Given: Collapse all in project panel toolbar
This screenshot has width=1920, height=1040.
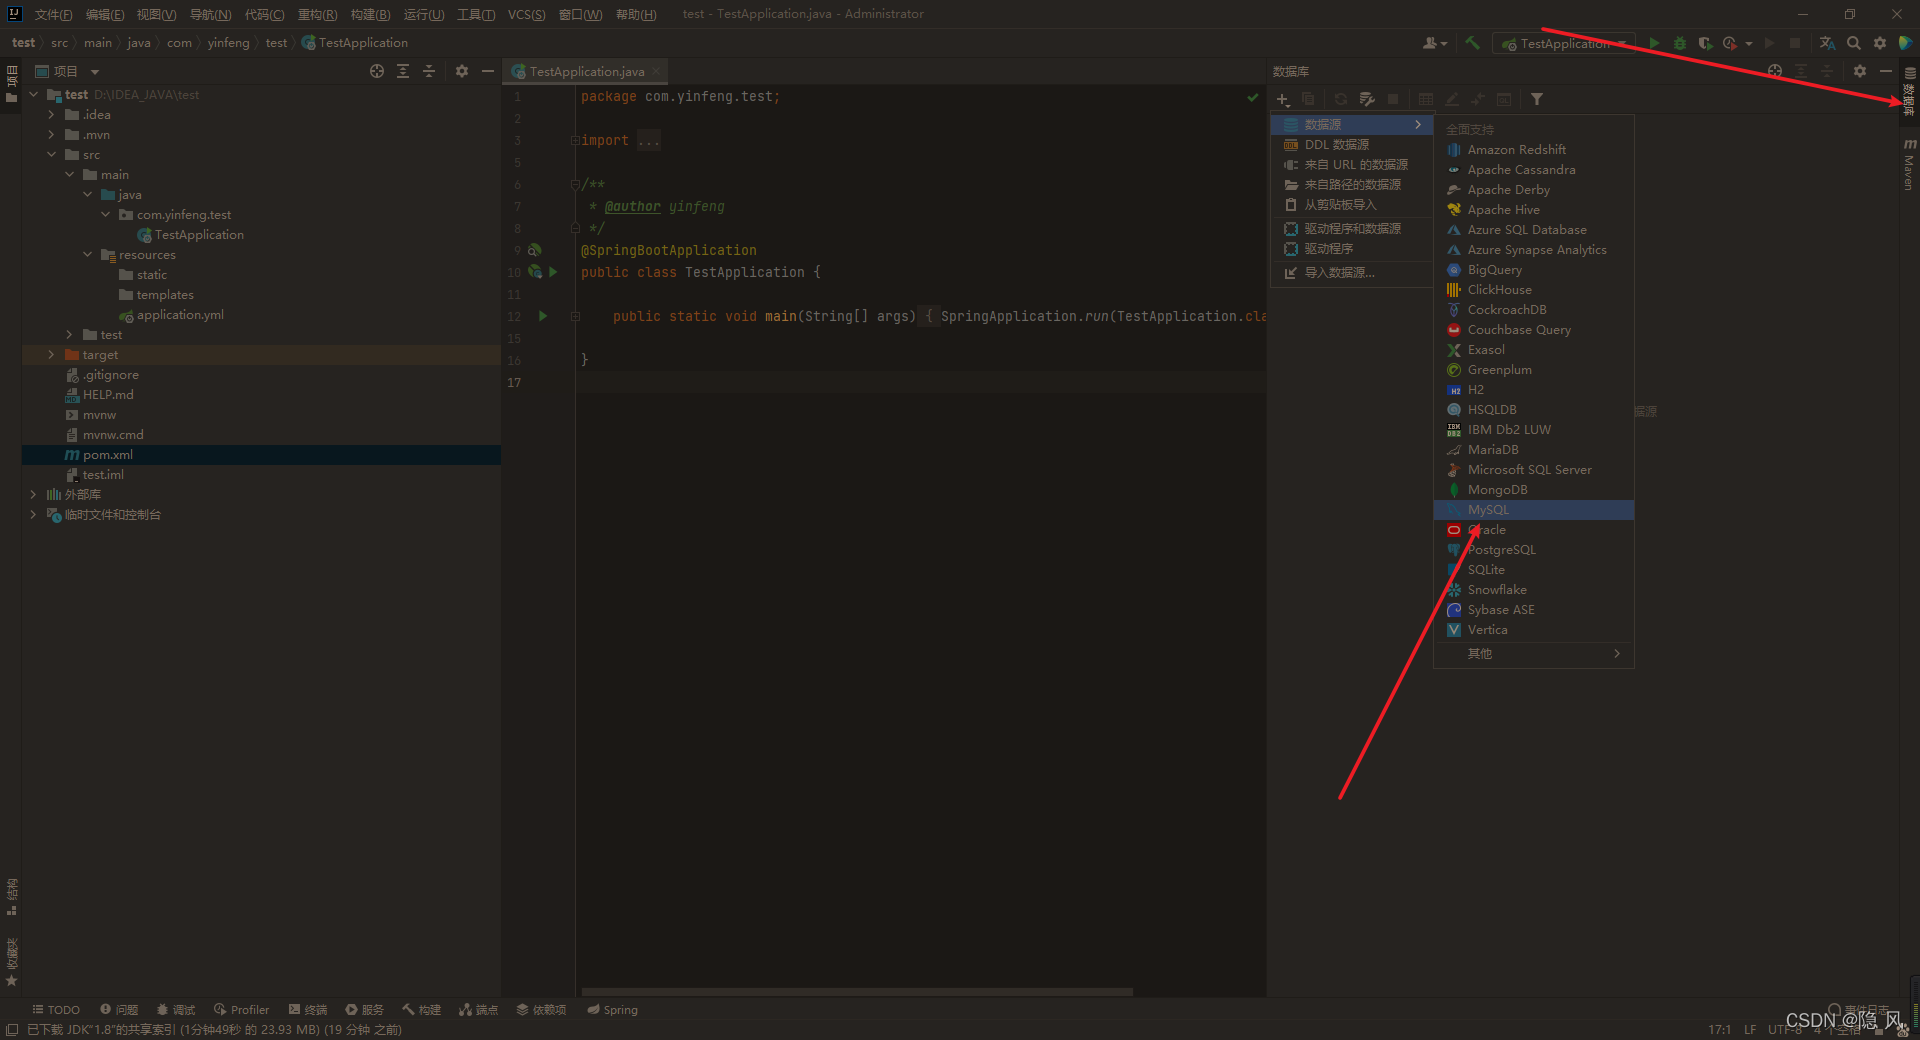Looking at the screenshot, I should (x=429, y=71).
